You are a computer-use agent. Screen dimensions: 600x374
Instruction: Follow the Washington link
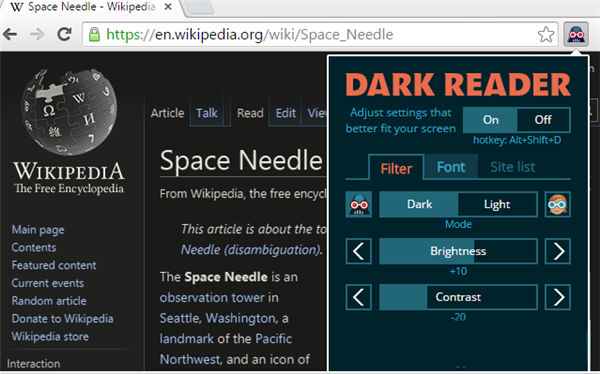[x=241, y=318]
